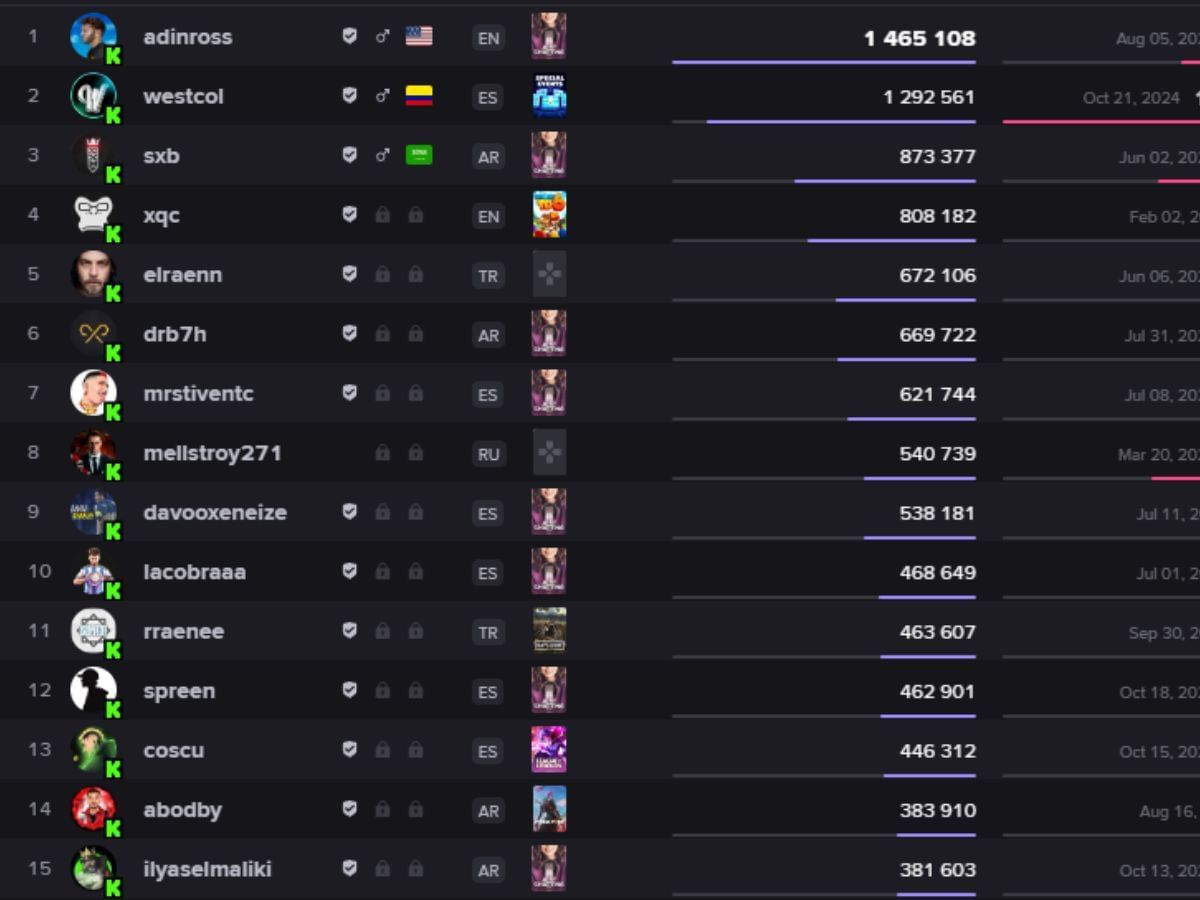This screenshot has height=900, width=1200.
Task: Toggle the first lock icon on spreen's row
Action: coord(384,690)
